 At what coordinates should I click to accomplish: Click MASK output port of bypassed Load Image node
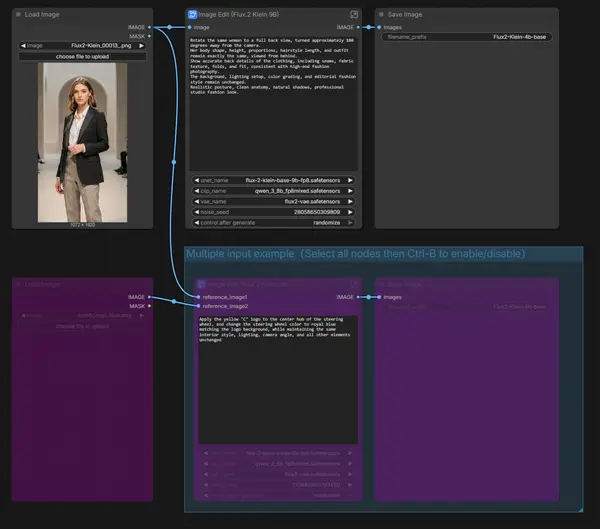149,306
